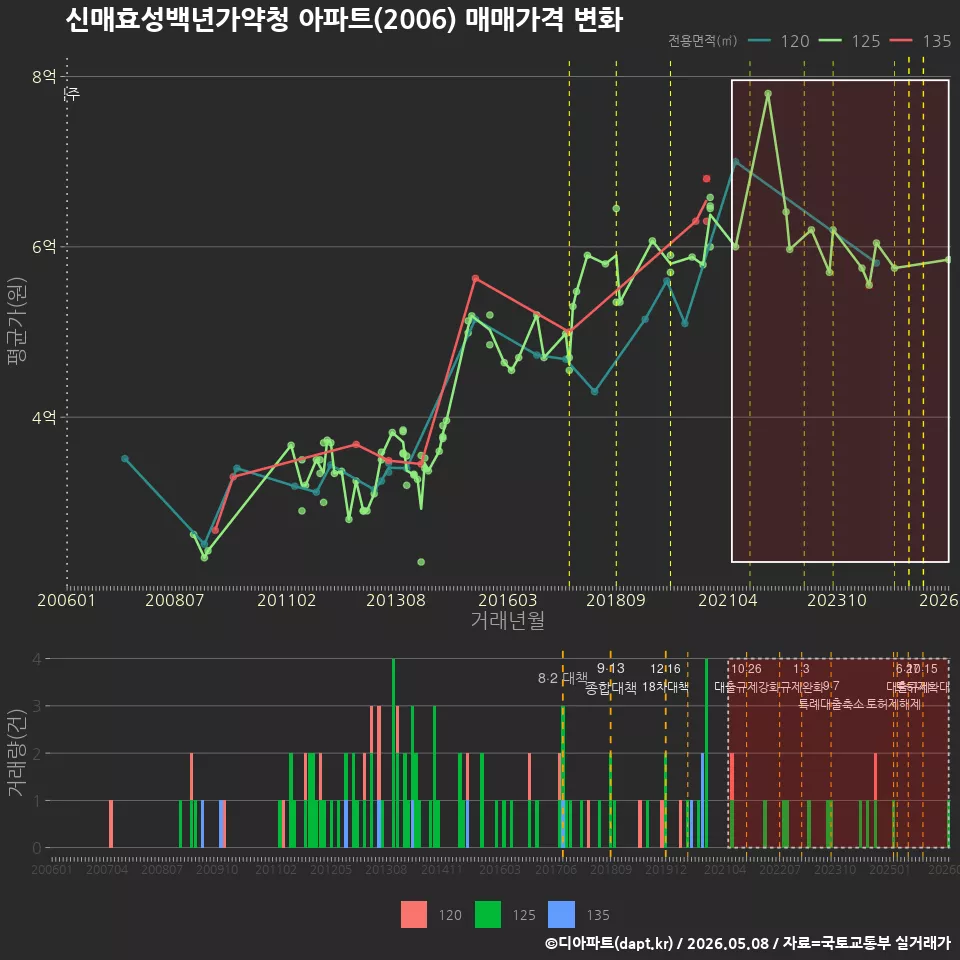Click 201205 tick label on volume chart
This screenshot has width=960, height=960.
331,869
